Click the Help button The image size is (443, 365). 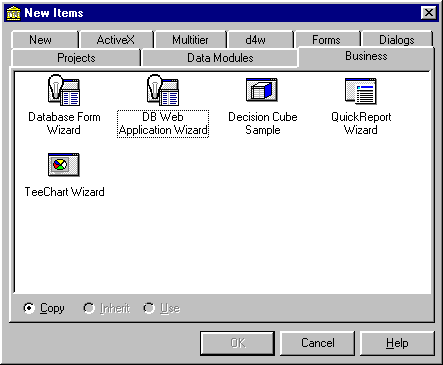coord(397,343)
